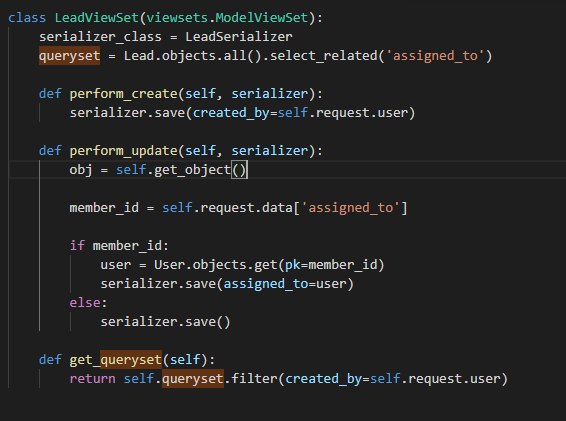Click User.objects.get on the user line

215,265
